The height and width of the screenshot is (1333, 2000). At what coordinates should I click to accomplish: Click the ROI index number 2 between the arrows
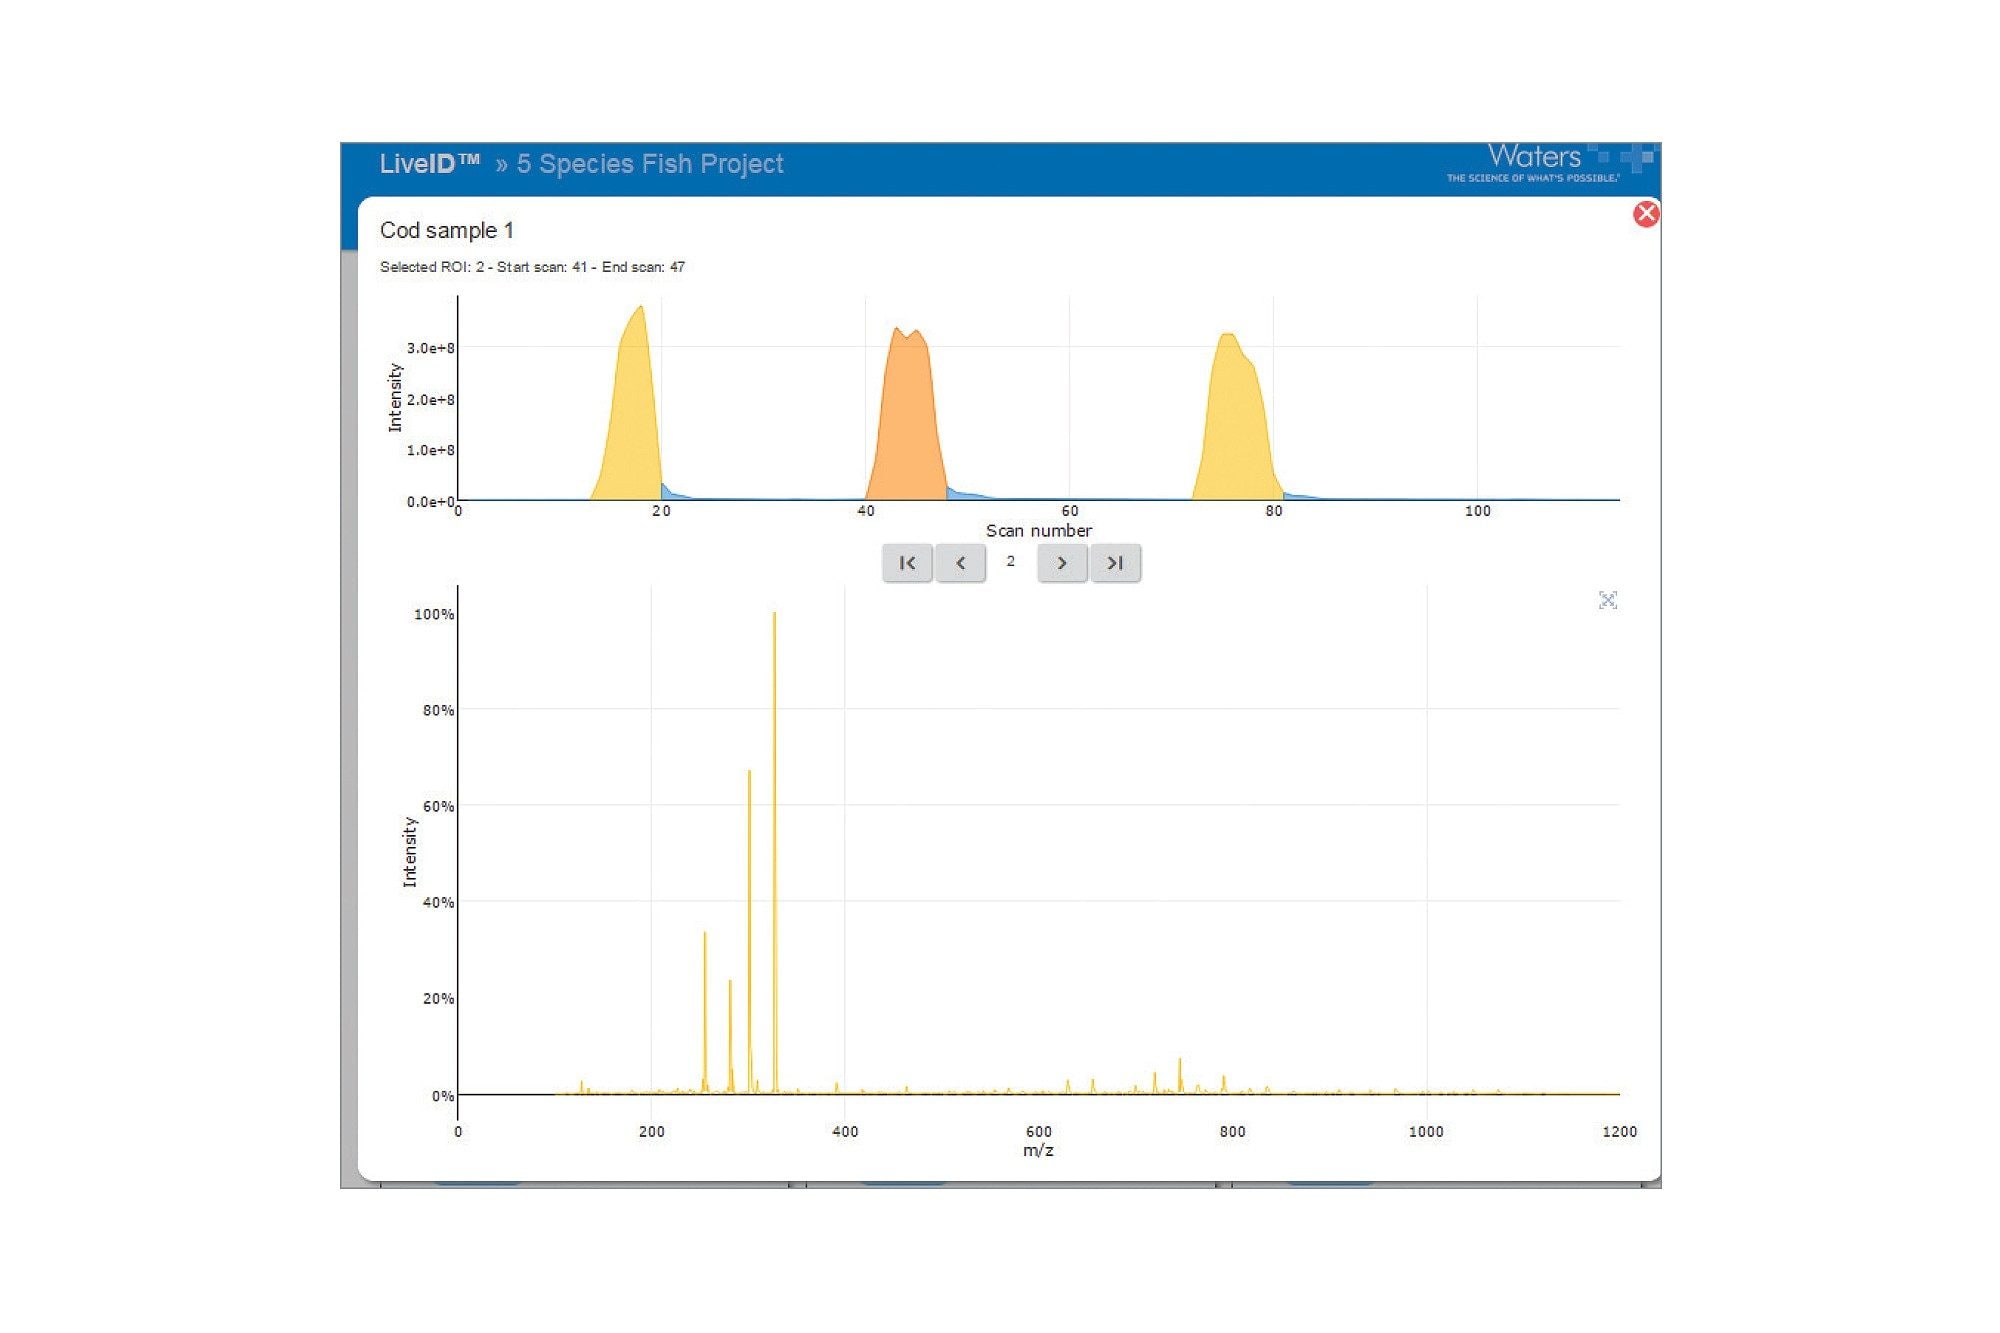(1011, 561)
